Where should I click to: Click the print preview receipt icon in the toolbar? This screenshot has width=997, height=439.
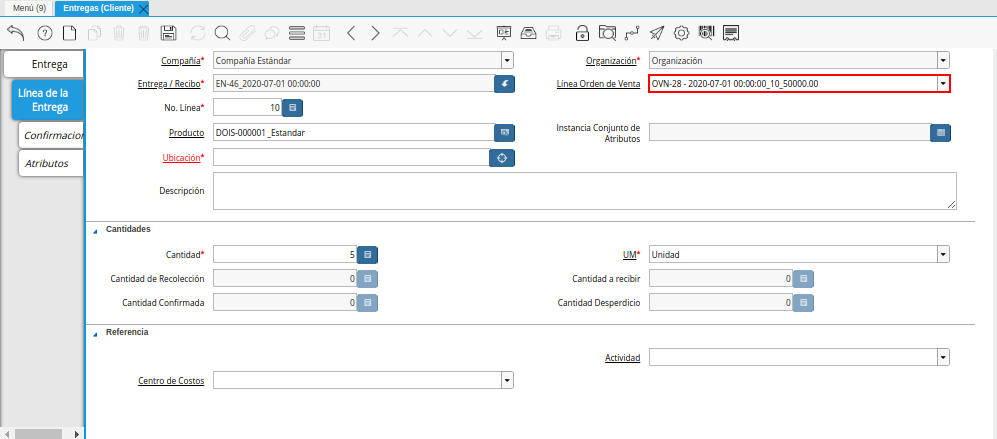tap(731, 33)
